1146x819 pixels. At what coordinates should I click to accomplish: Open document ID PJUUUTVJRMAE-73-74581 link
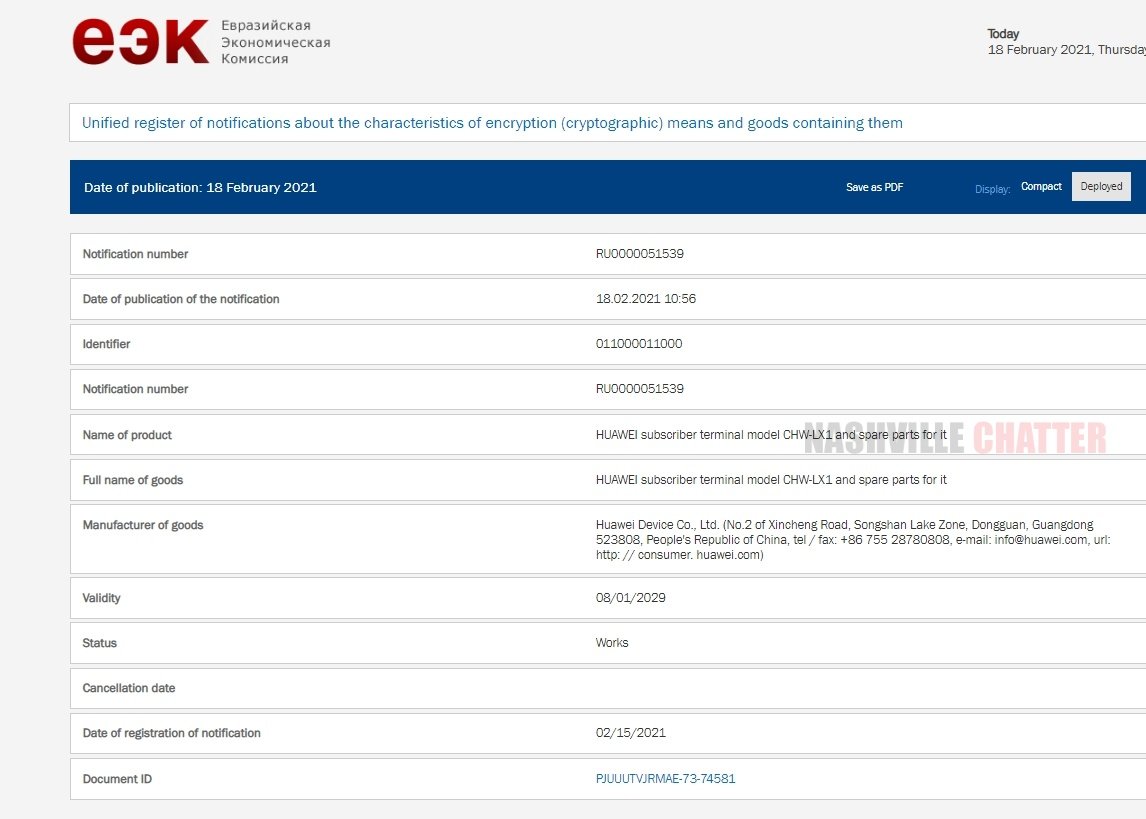(665, 779)
